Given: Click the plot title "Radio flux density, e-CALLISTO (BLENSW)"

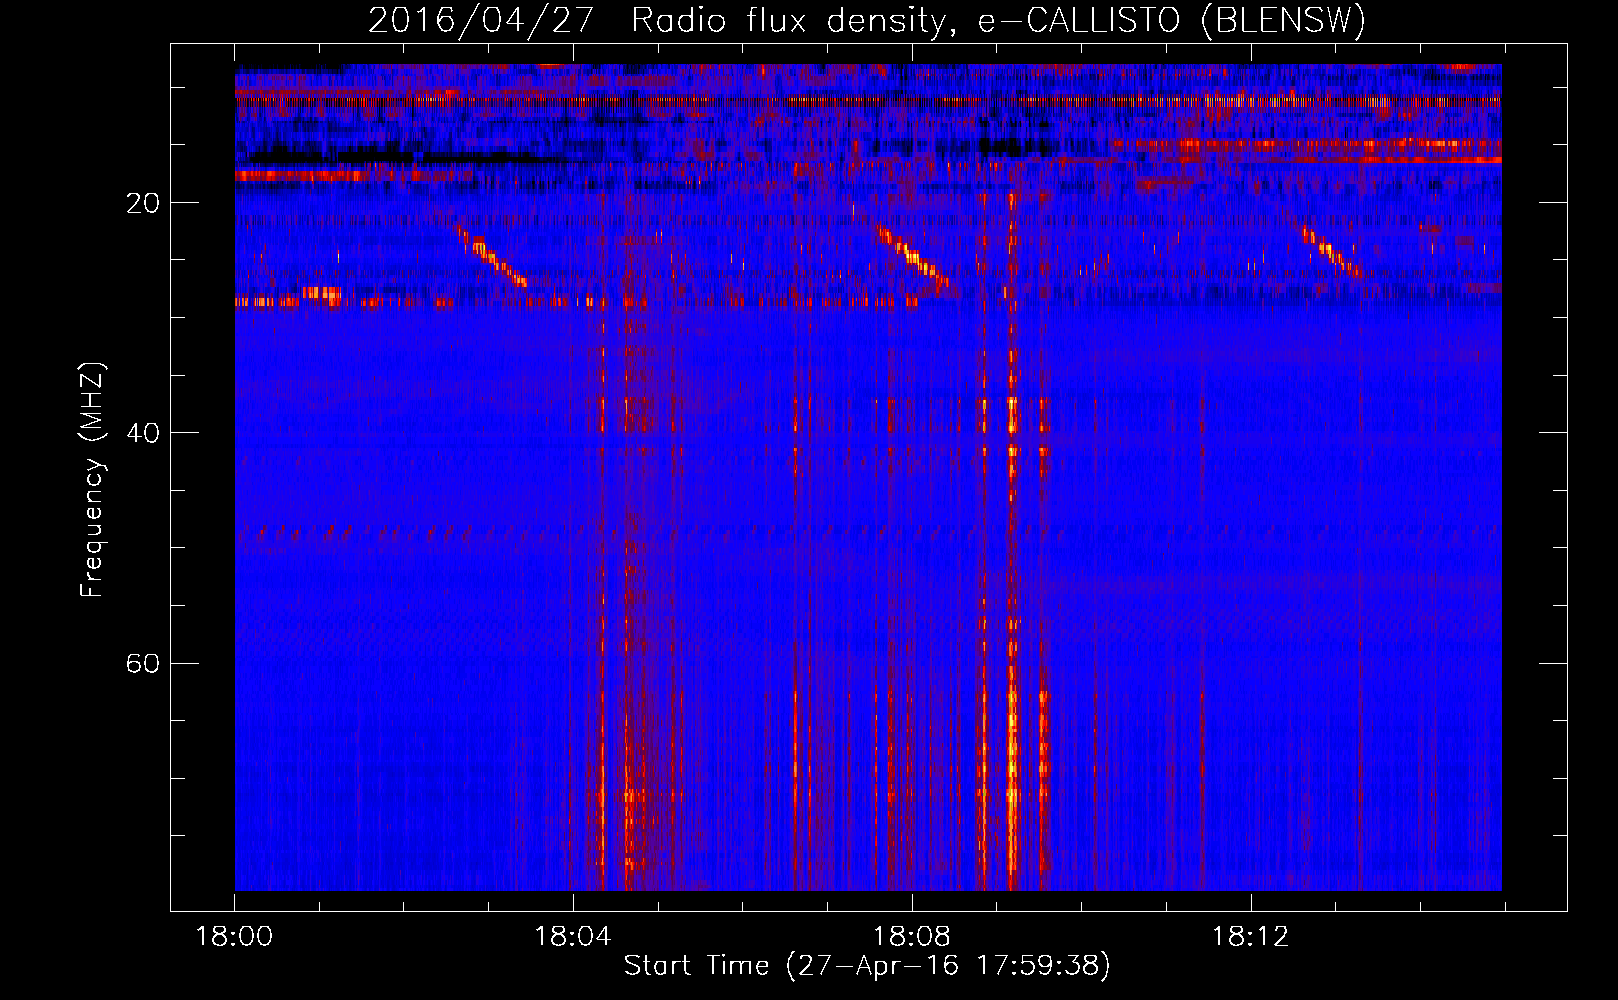Looking at the screenshot, I should pos(998,21).
